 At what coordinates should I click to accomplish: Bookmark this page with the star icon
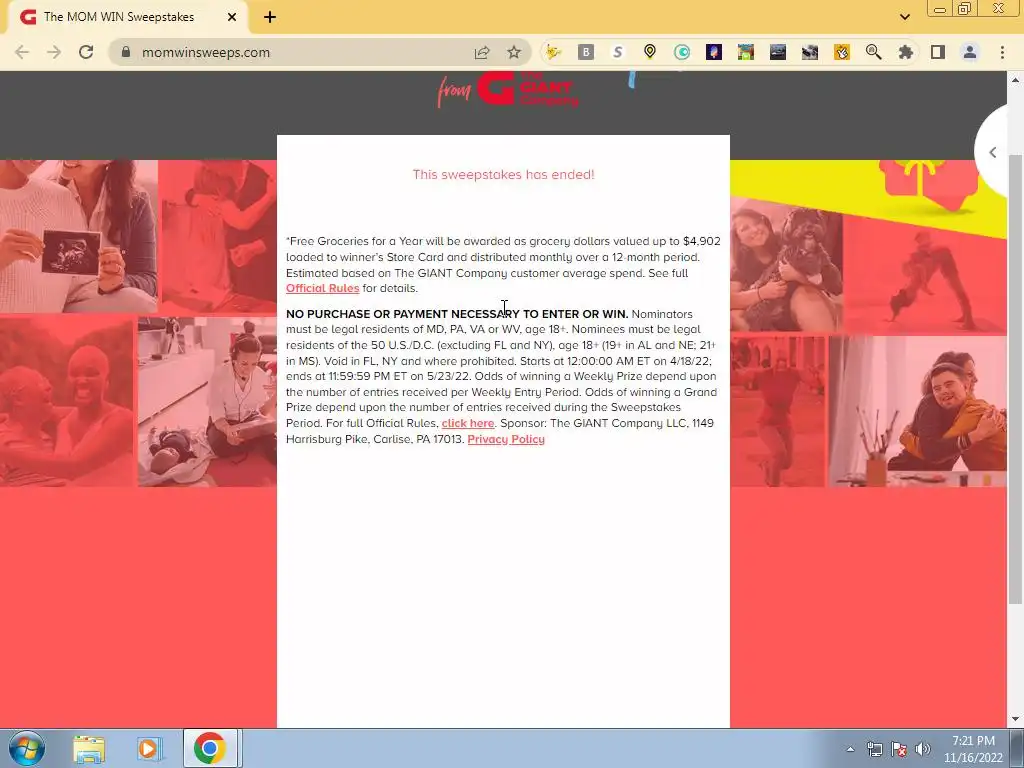(514, 52)
